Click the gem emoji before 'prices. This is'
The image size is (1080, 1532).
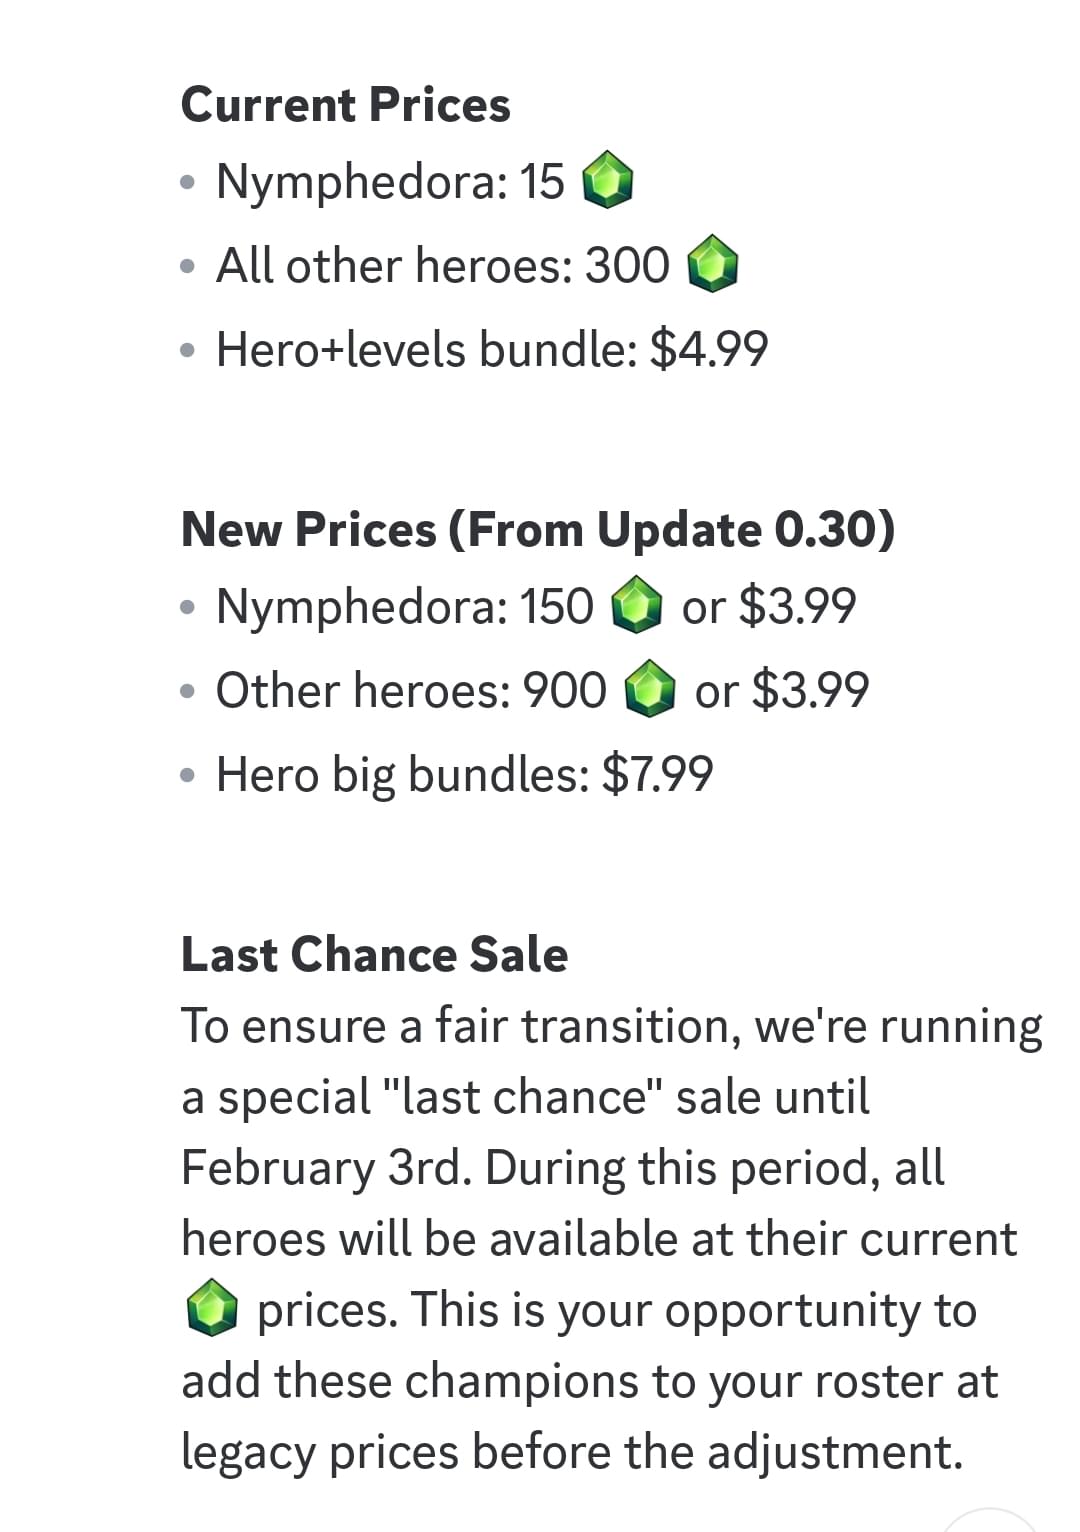tap(211, 1310)
